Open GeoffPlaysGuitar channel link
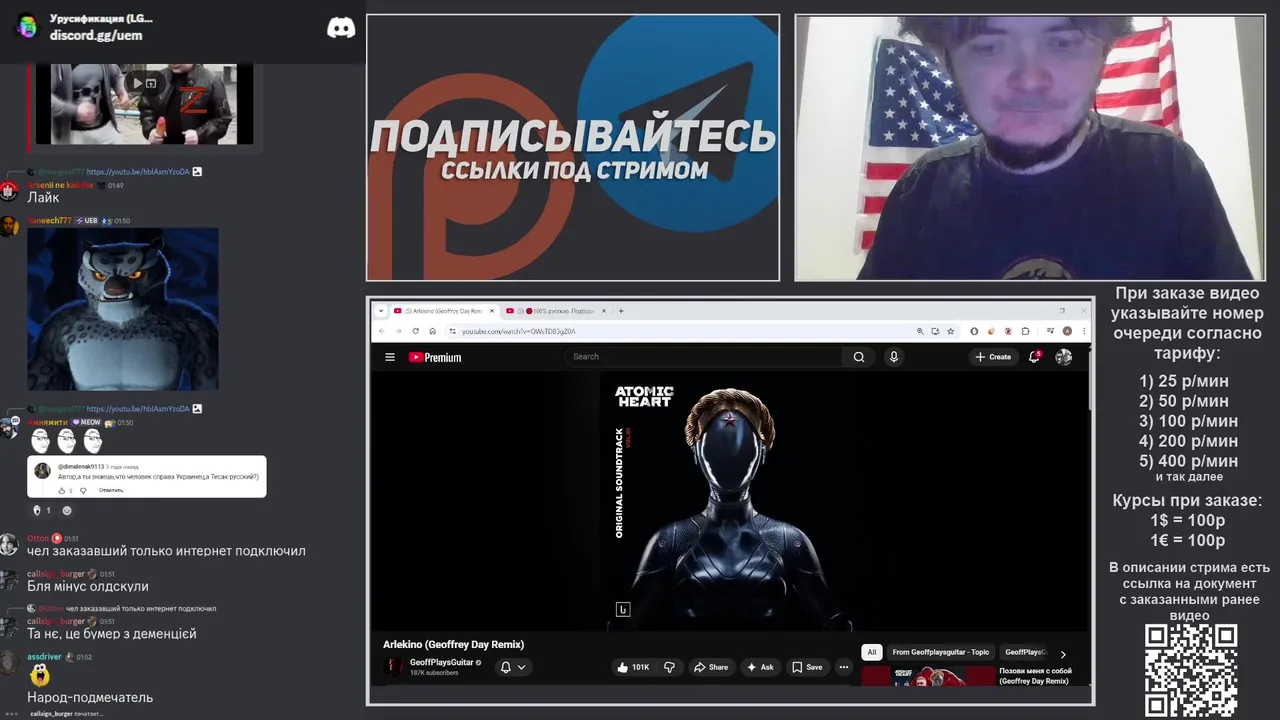 click(x=442, y=662)
